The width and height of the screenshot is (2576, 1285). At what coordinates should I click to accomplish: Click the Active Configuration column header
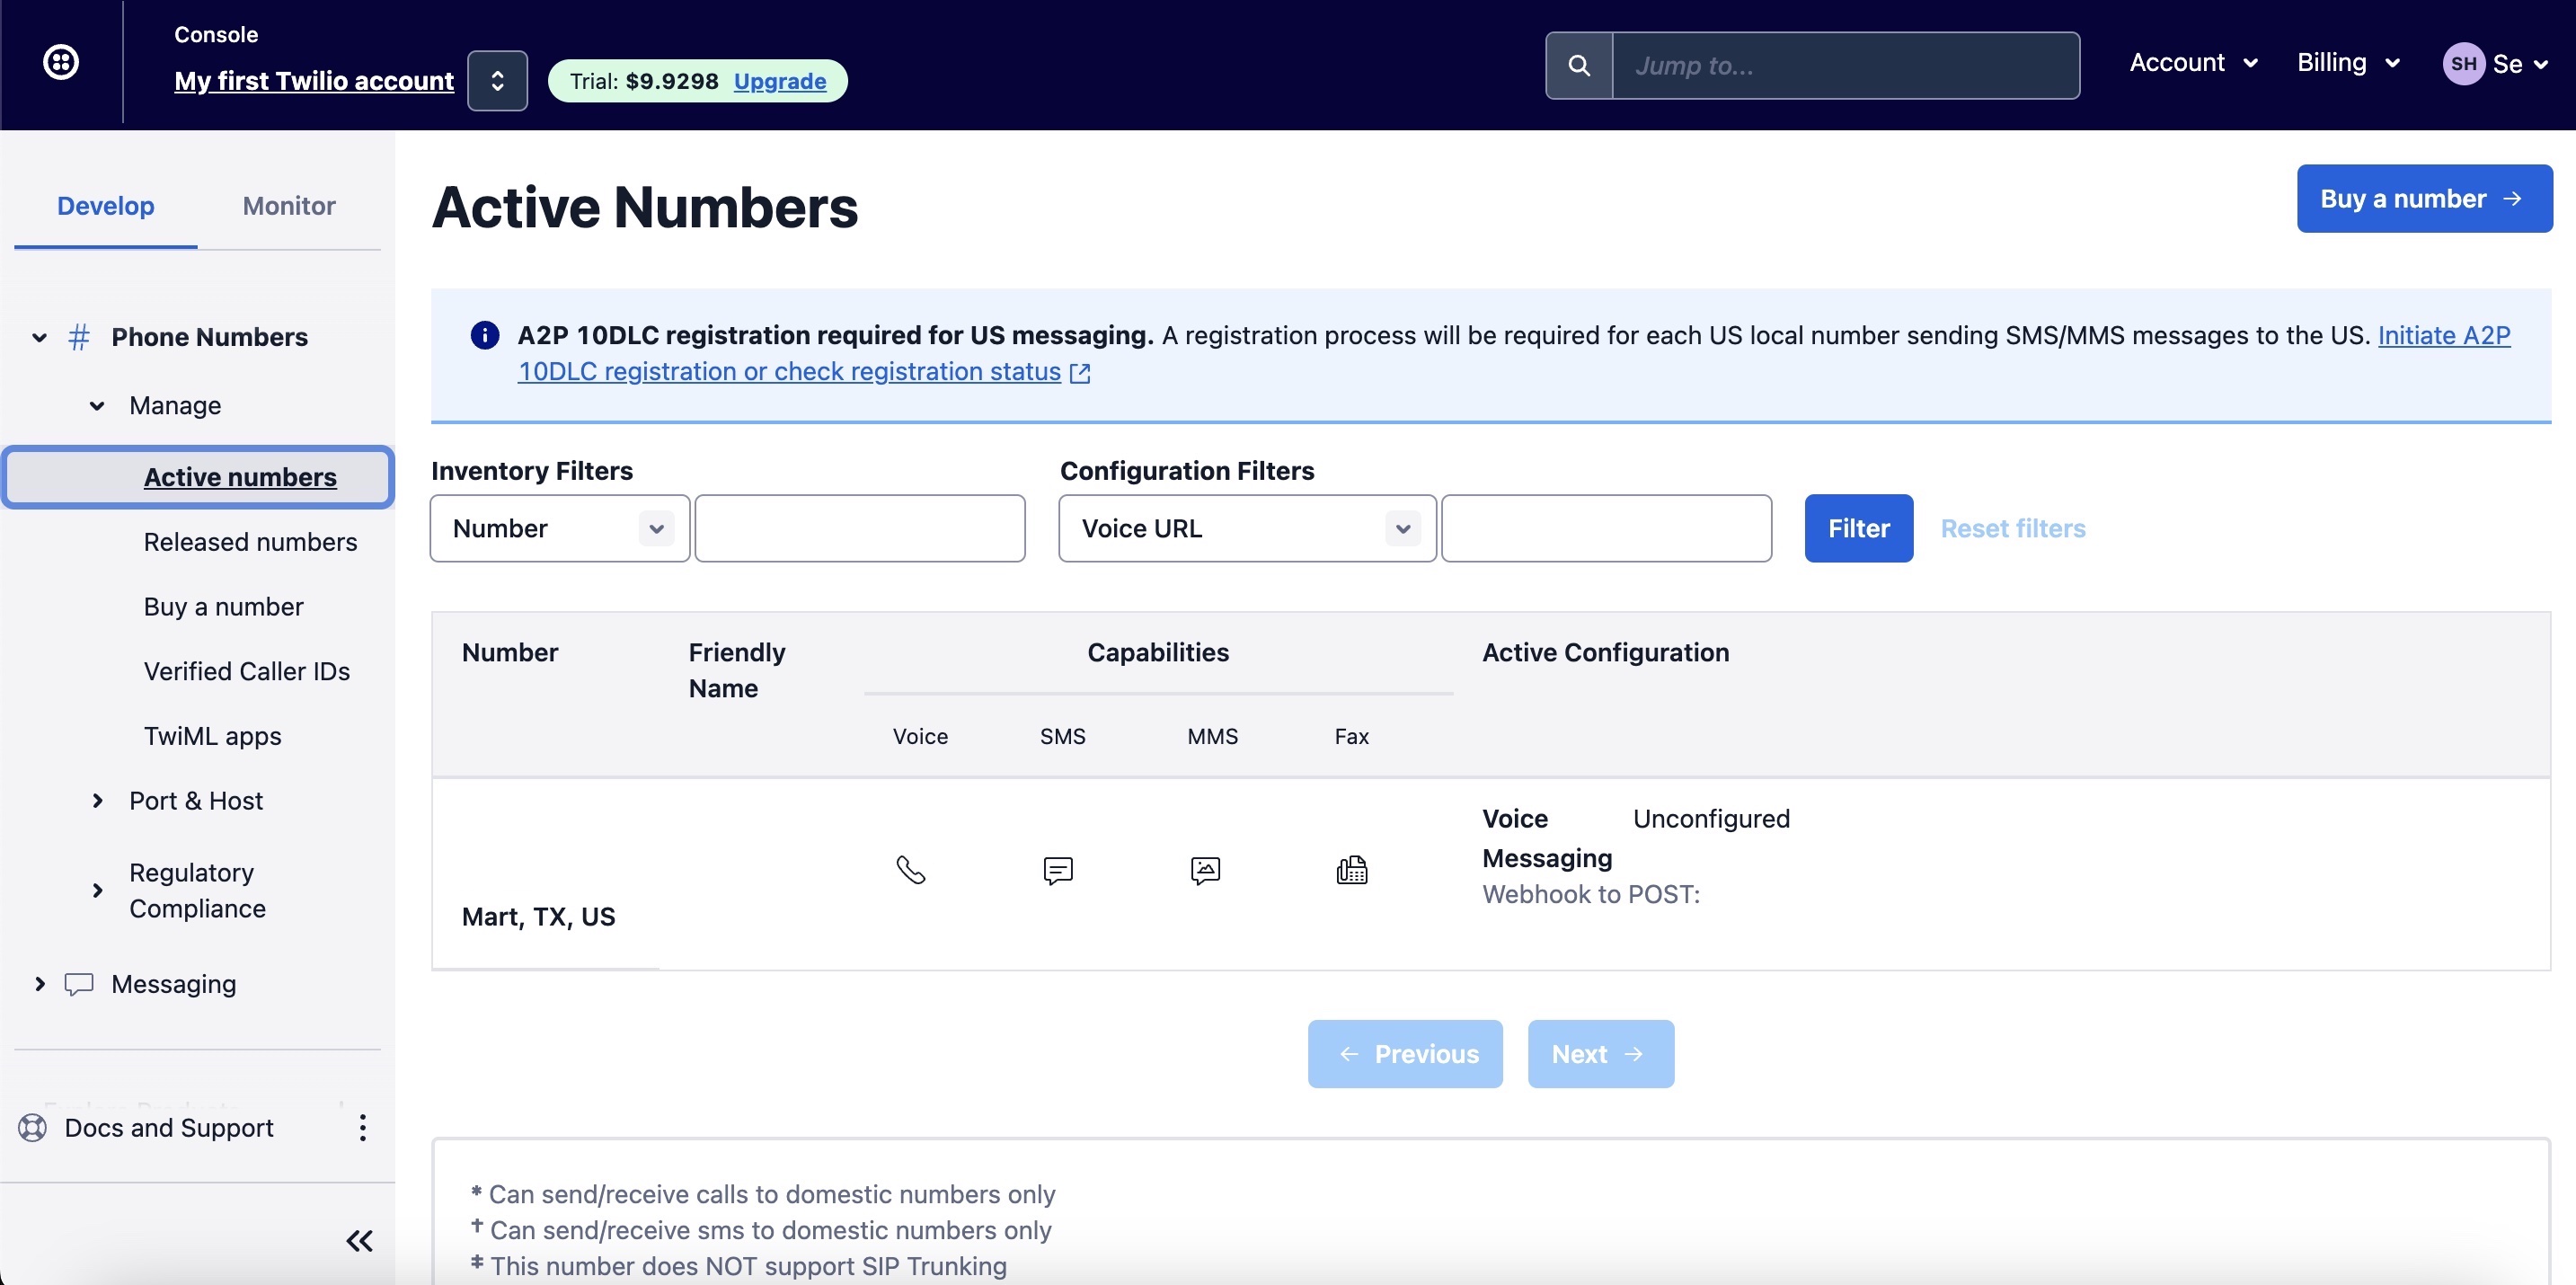pyautogui.click(x=1605, y=652)
